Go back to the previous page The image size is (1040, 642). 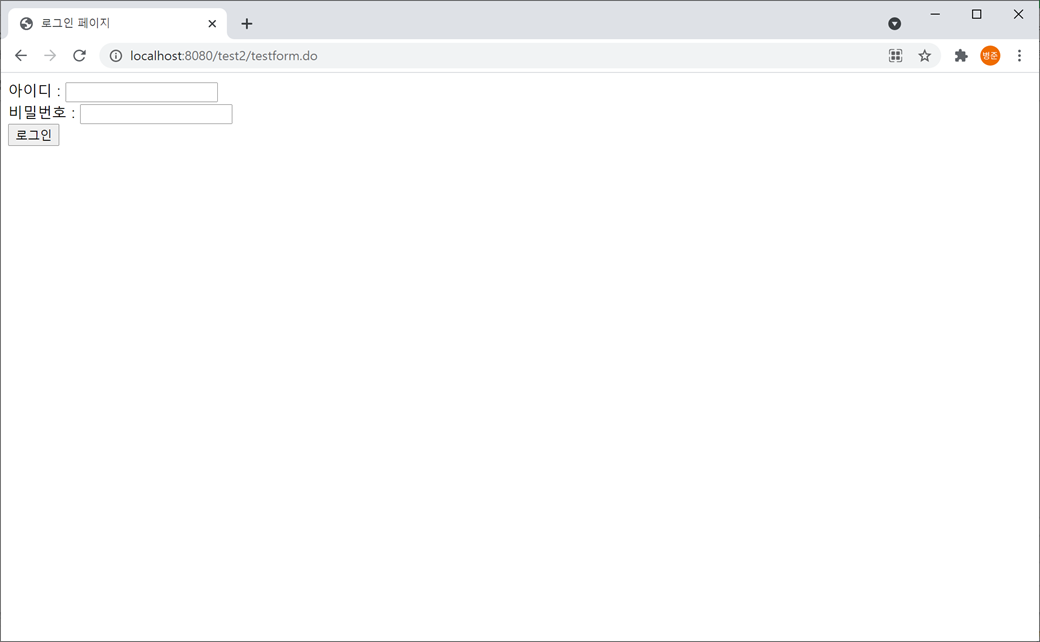21,56
